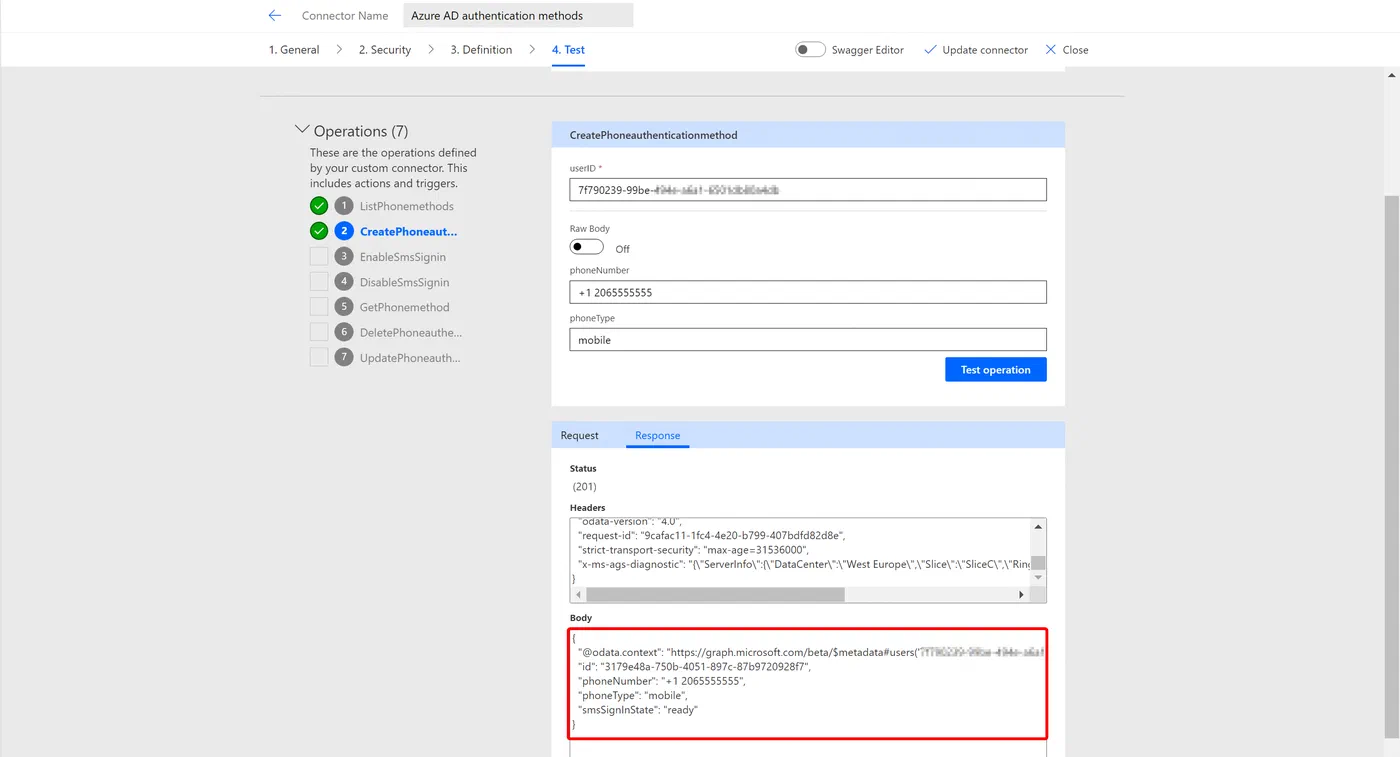Click chevron between General and Security
The height and width of the screenshot is (757, 1400).
tap(339, 49)
